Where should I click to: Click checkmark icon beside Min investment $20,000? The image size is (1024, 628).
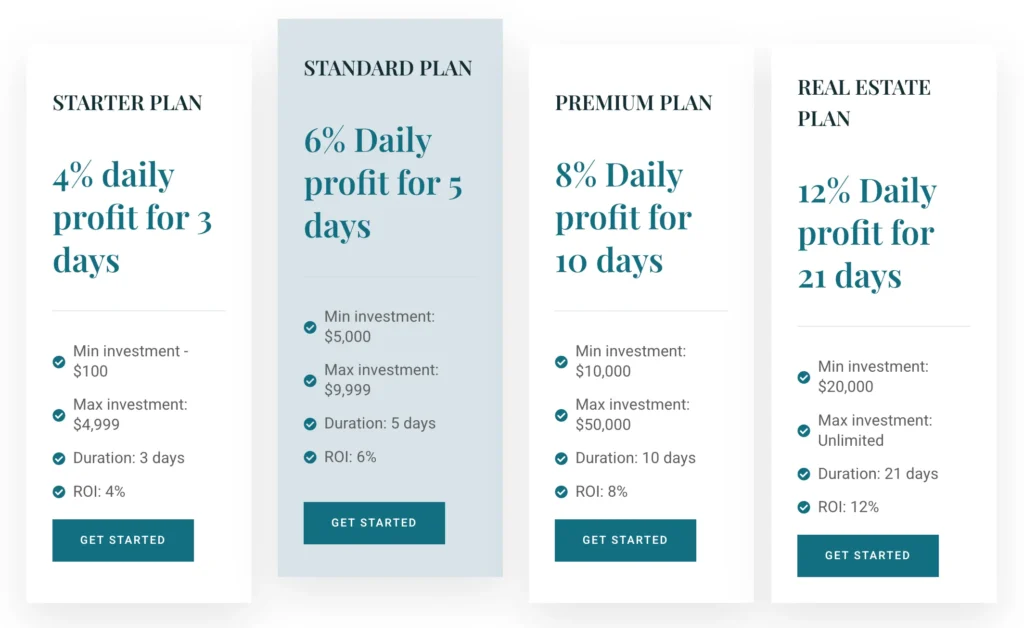point(803,377)
